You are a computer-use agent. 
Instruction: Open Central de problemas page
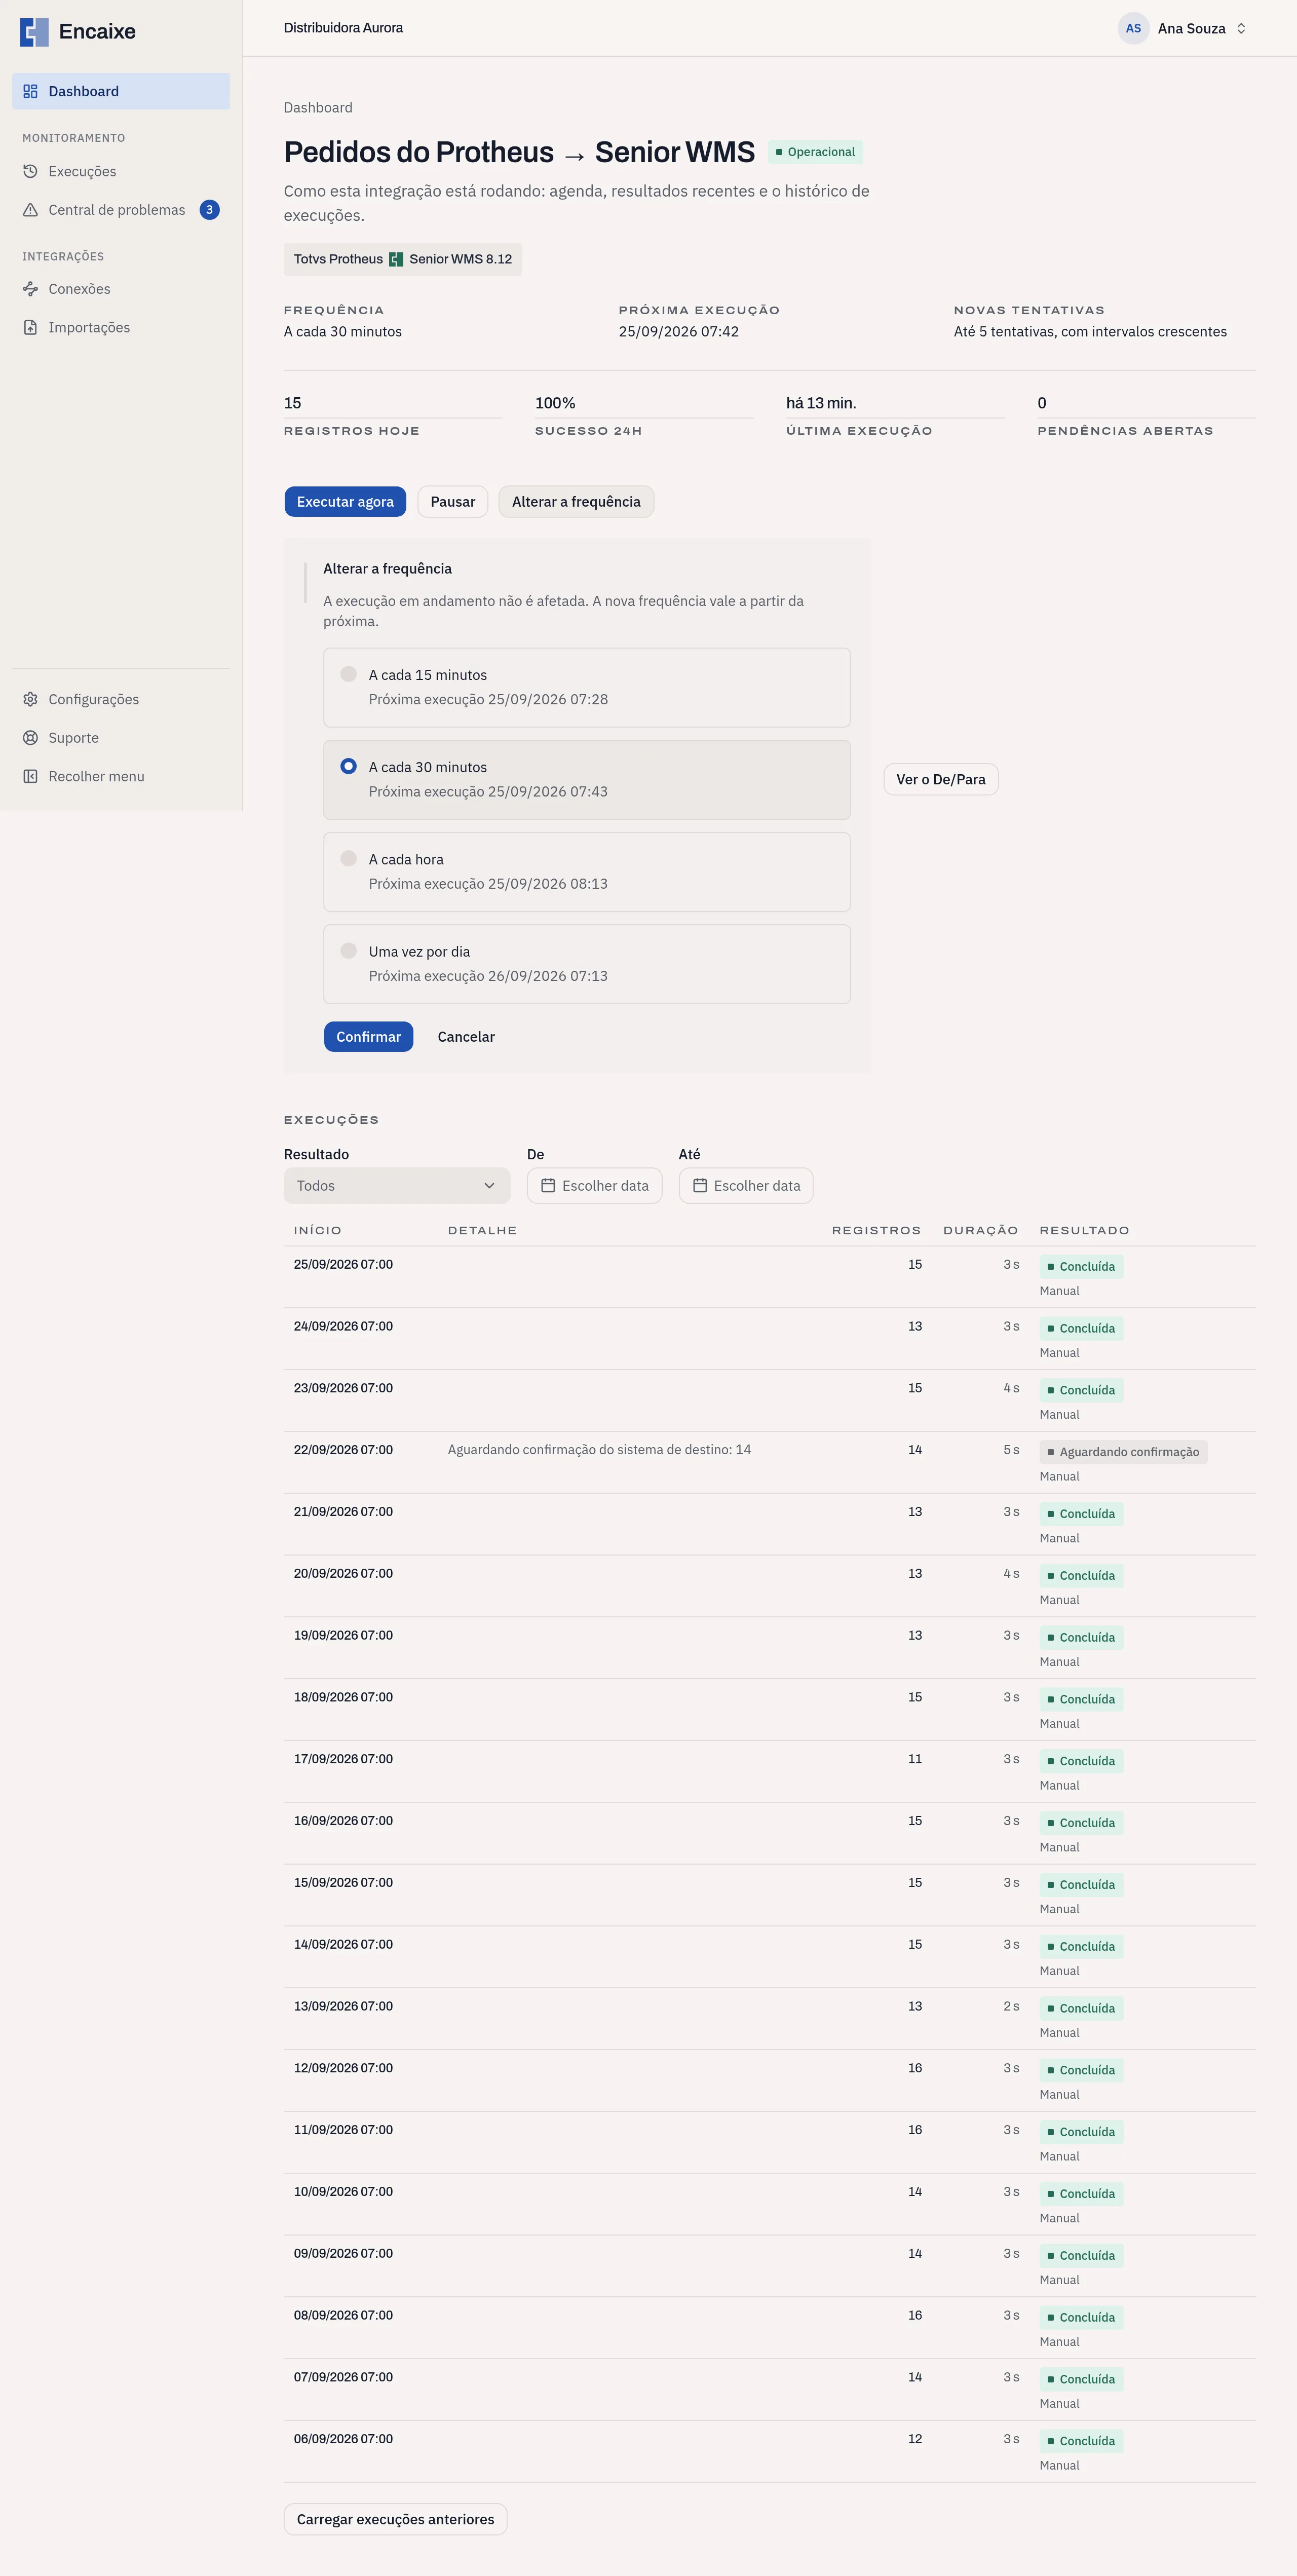(x=121, y=210)
